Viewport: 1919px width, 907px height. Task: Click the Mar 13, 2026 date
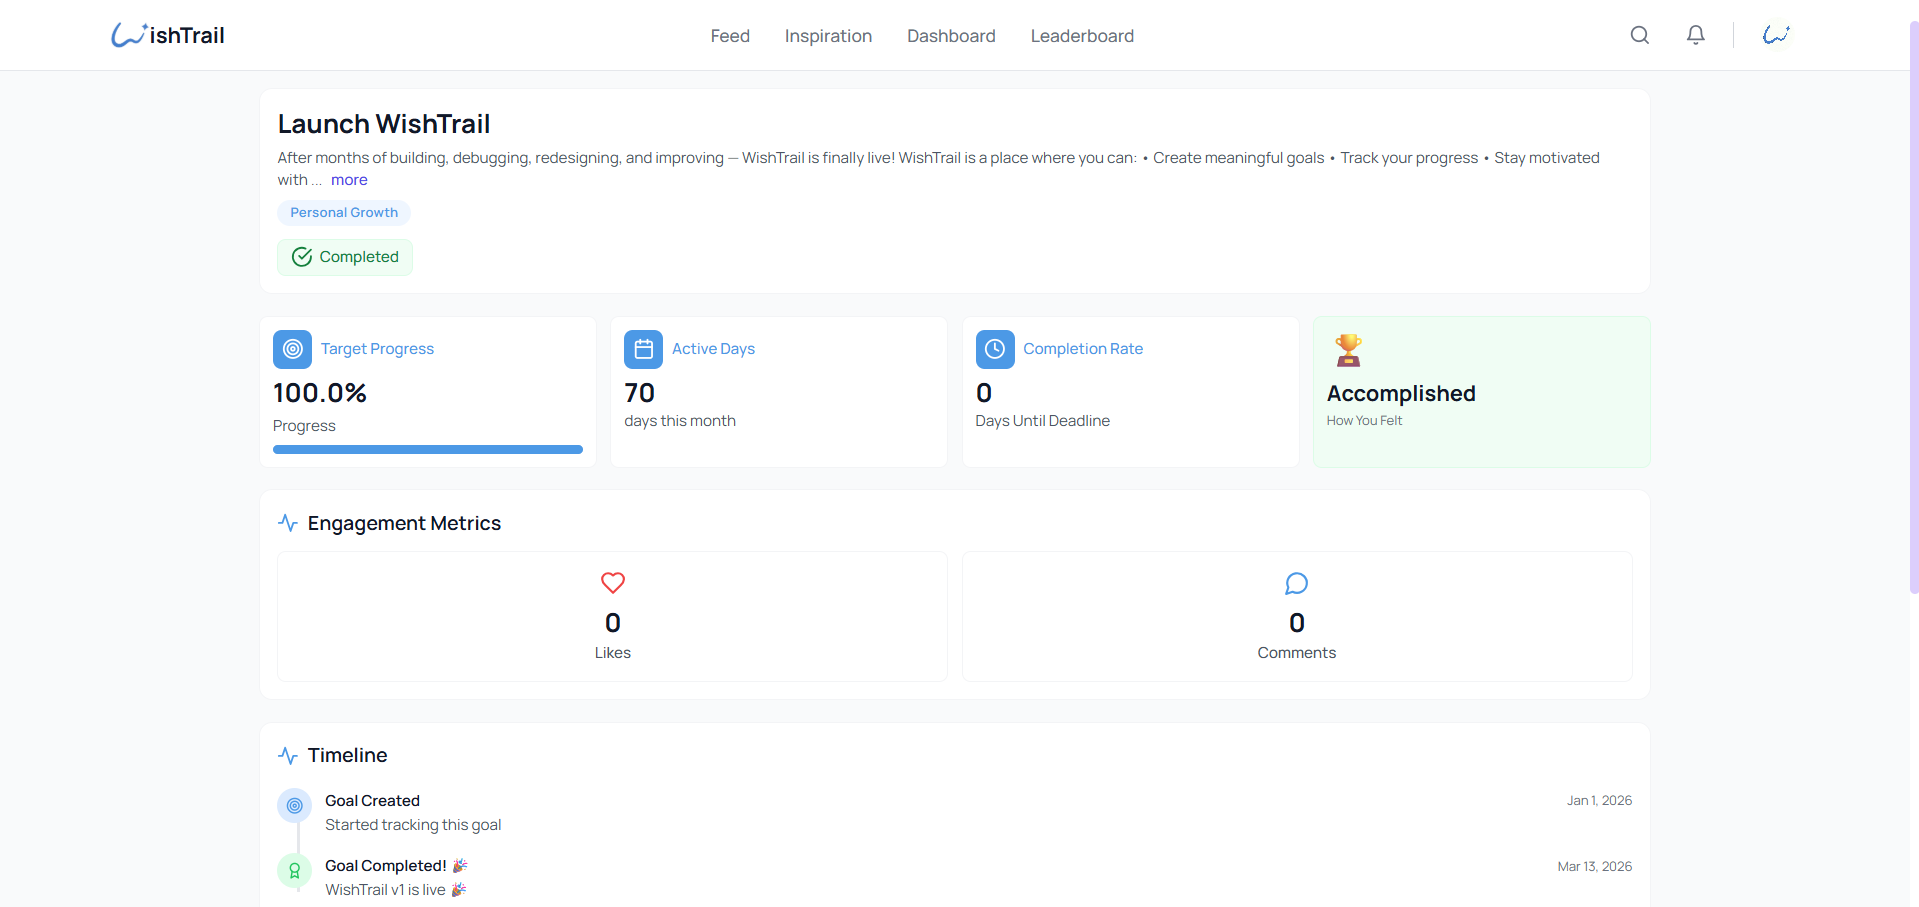tap(1594, 867)
